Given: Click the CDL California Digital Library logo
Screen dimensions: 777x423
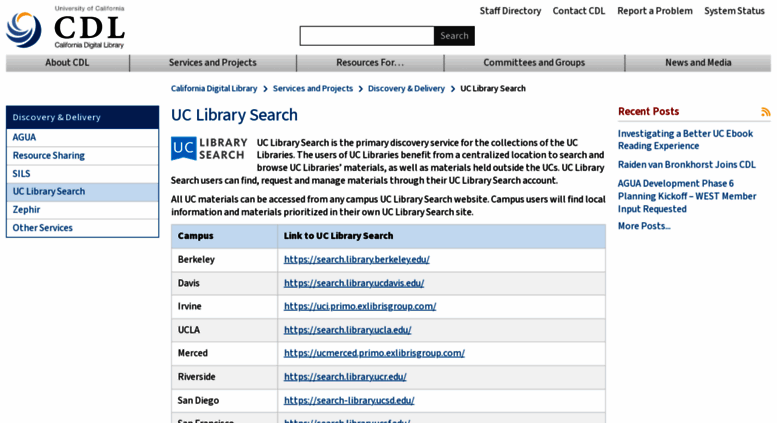Looking at the screenshot, I should [65, 27].
